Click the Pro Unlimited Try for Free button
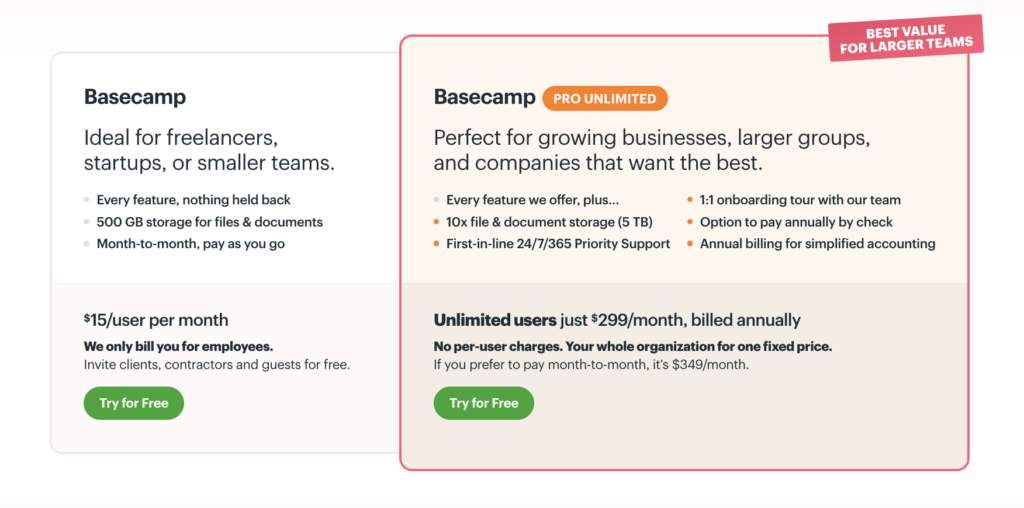The image size is (1024, 508). coord(484,403)
